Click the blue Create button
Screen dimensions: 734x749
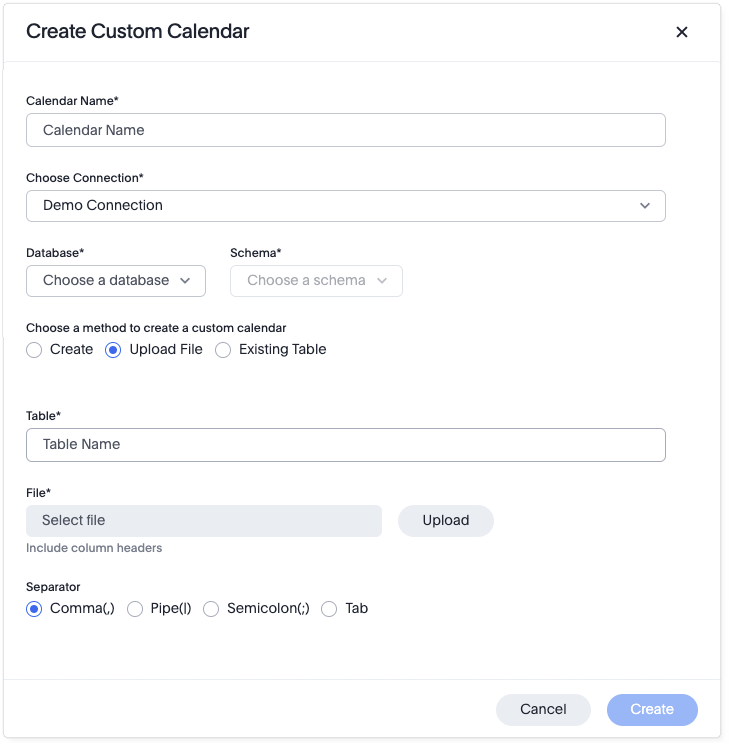(x=651, y=710)
